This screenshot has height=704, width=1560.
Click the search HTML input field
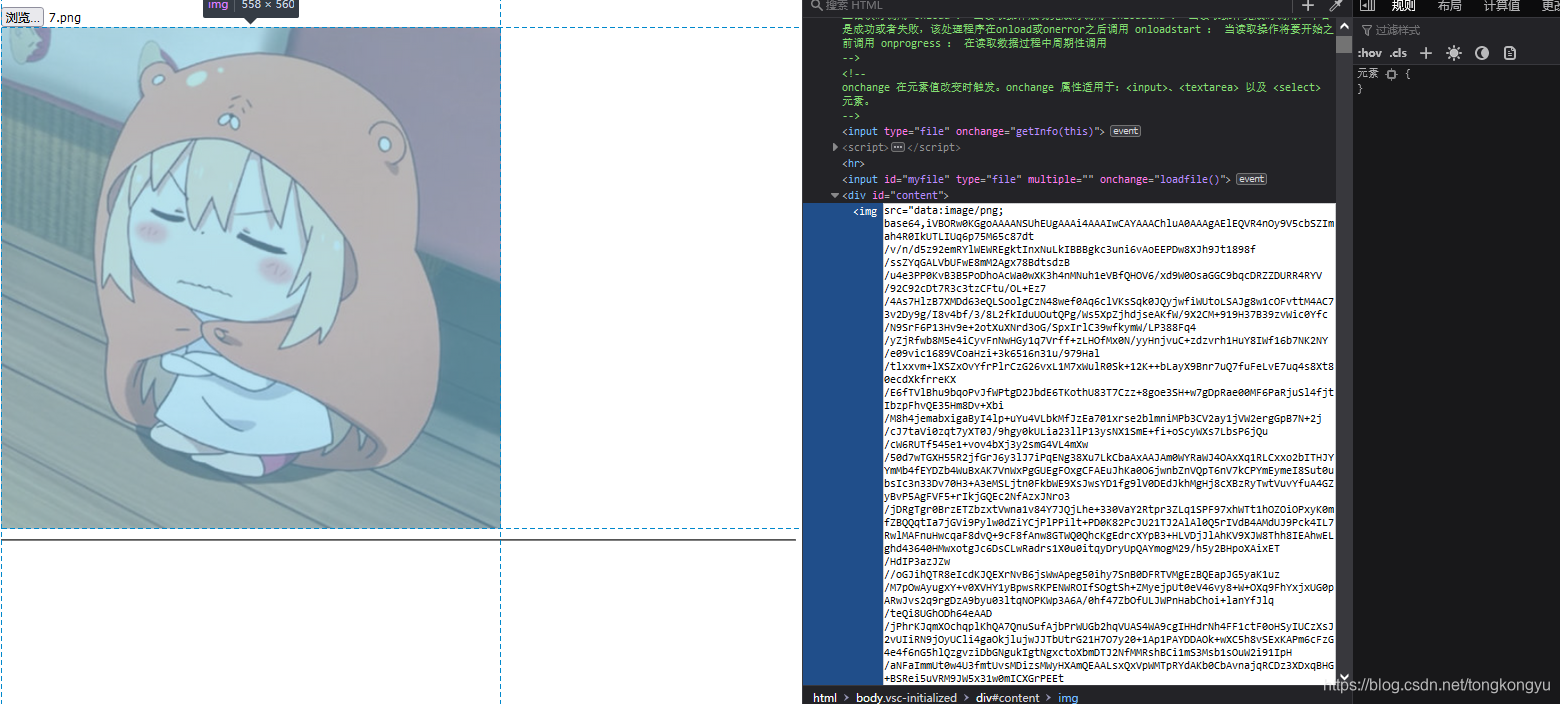click(1050, 6)
